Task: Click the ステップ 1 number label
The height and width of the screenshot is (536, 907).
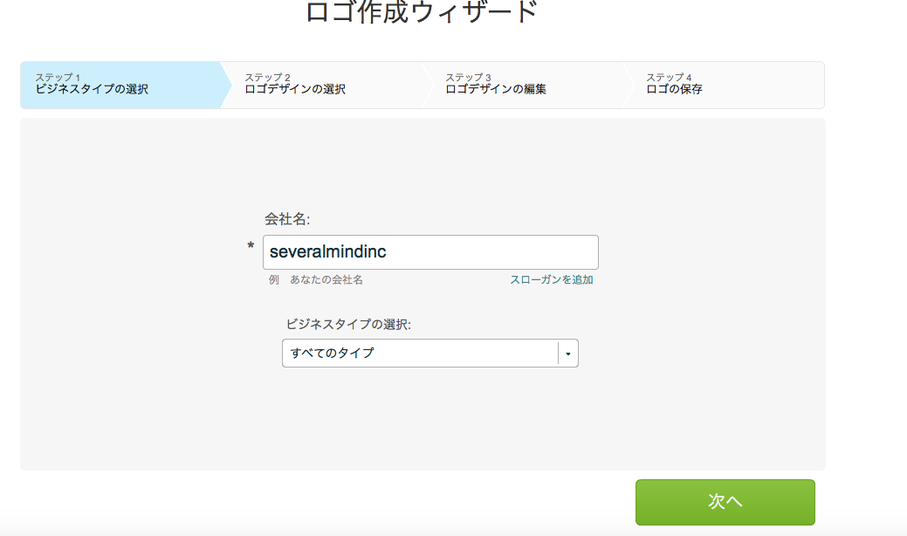Action: [57, 77]
